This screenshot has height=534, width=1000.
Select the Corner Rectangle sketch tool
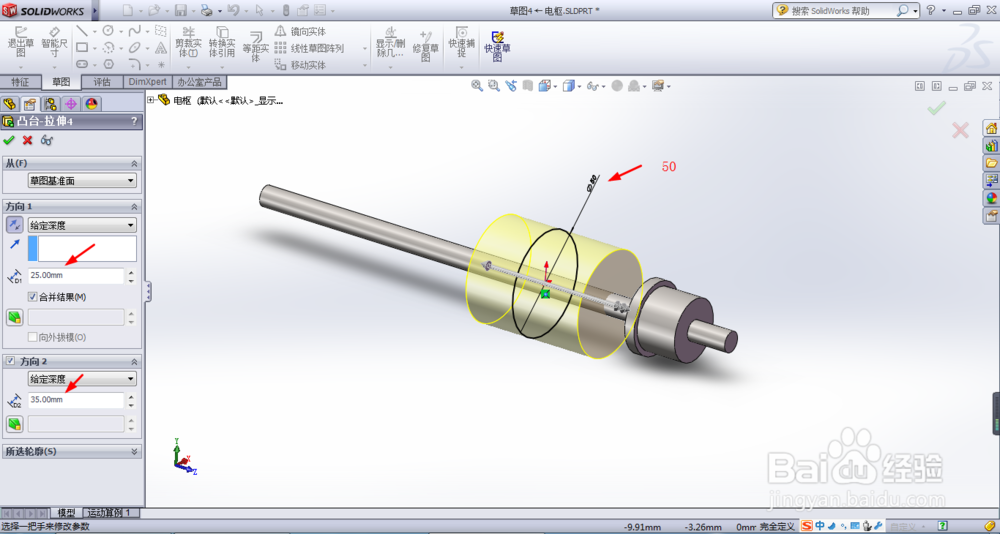click(82, 47)
